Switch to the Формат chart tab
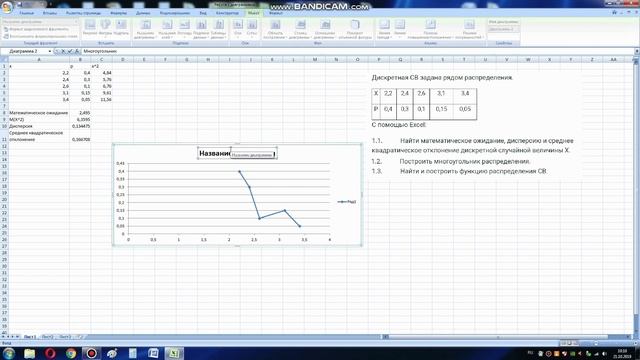This screenshot has height=360, width=640. [276, 13]
